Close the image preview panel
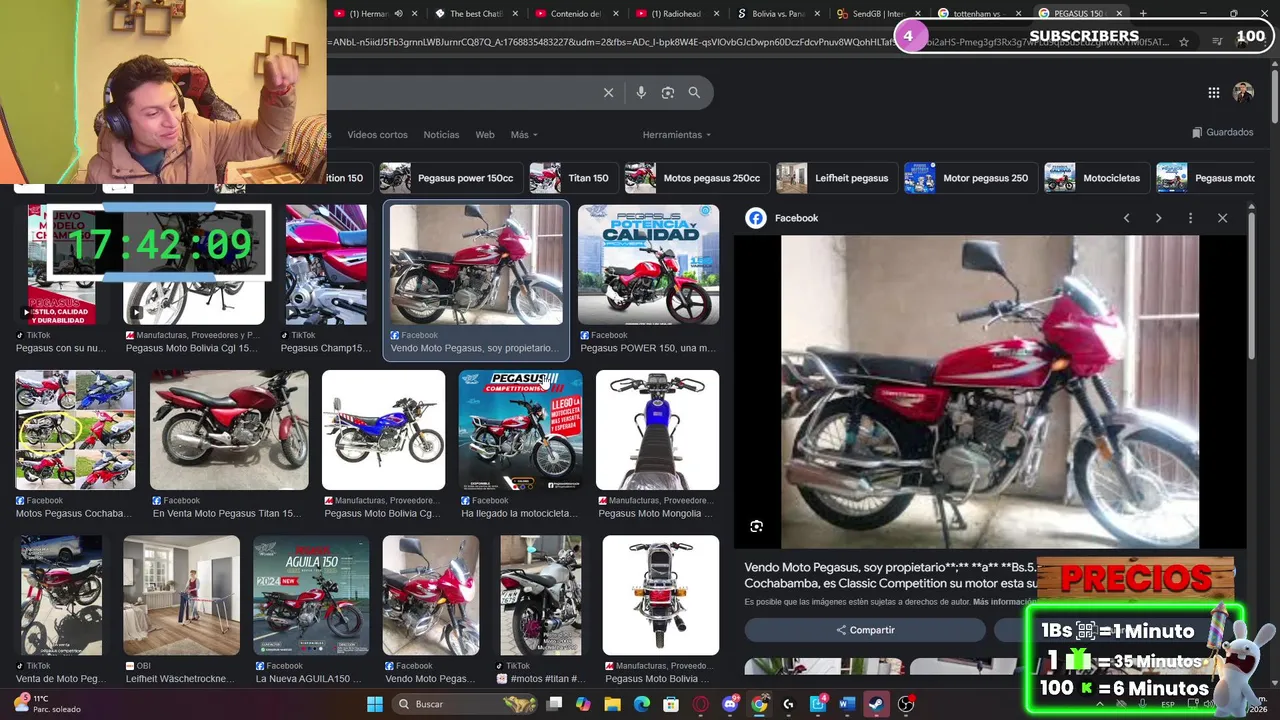Image resolution: width=1280 pixels, height=720 pixels. (1222, 218)
